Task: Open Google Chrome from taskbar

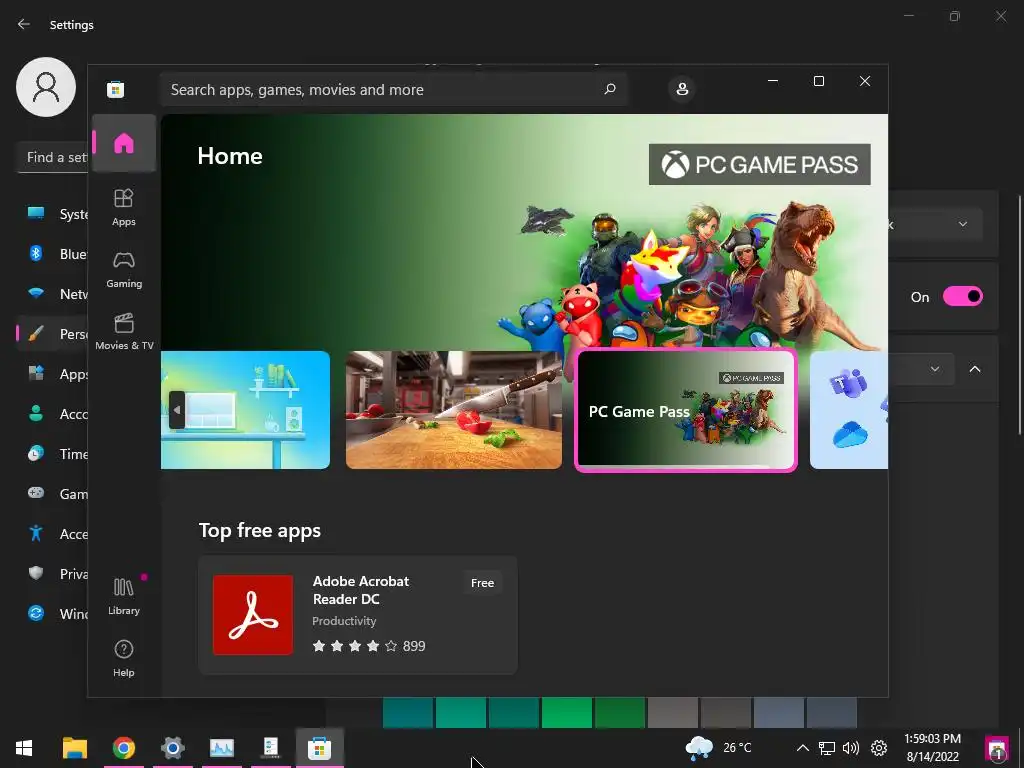Action: [x=123, y=748]
